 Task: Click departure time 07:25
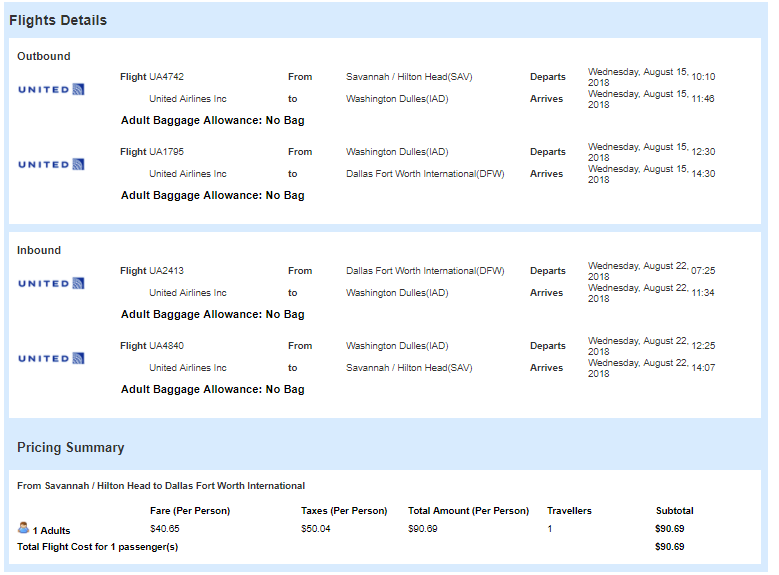pos(703,271)
